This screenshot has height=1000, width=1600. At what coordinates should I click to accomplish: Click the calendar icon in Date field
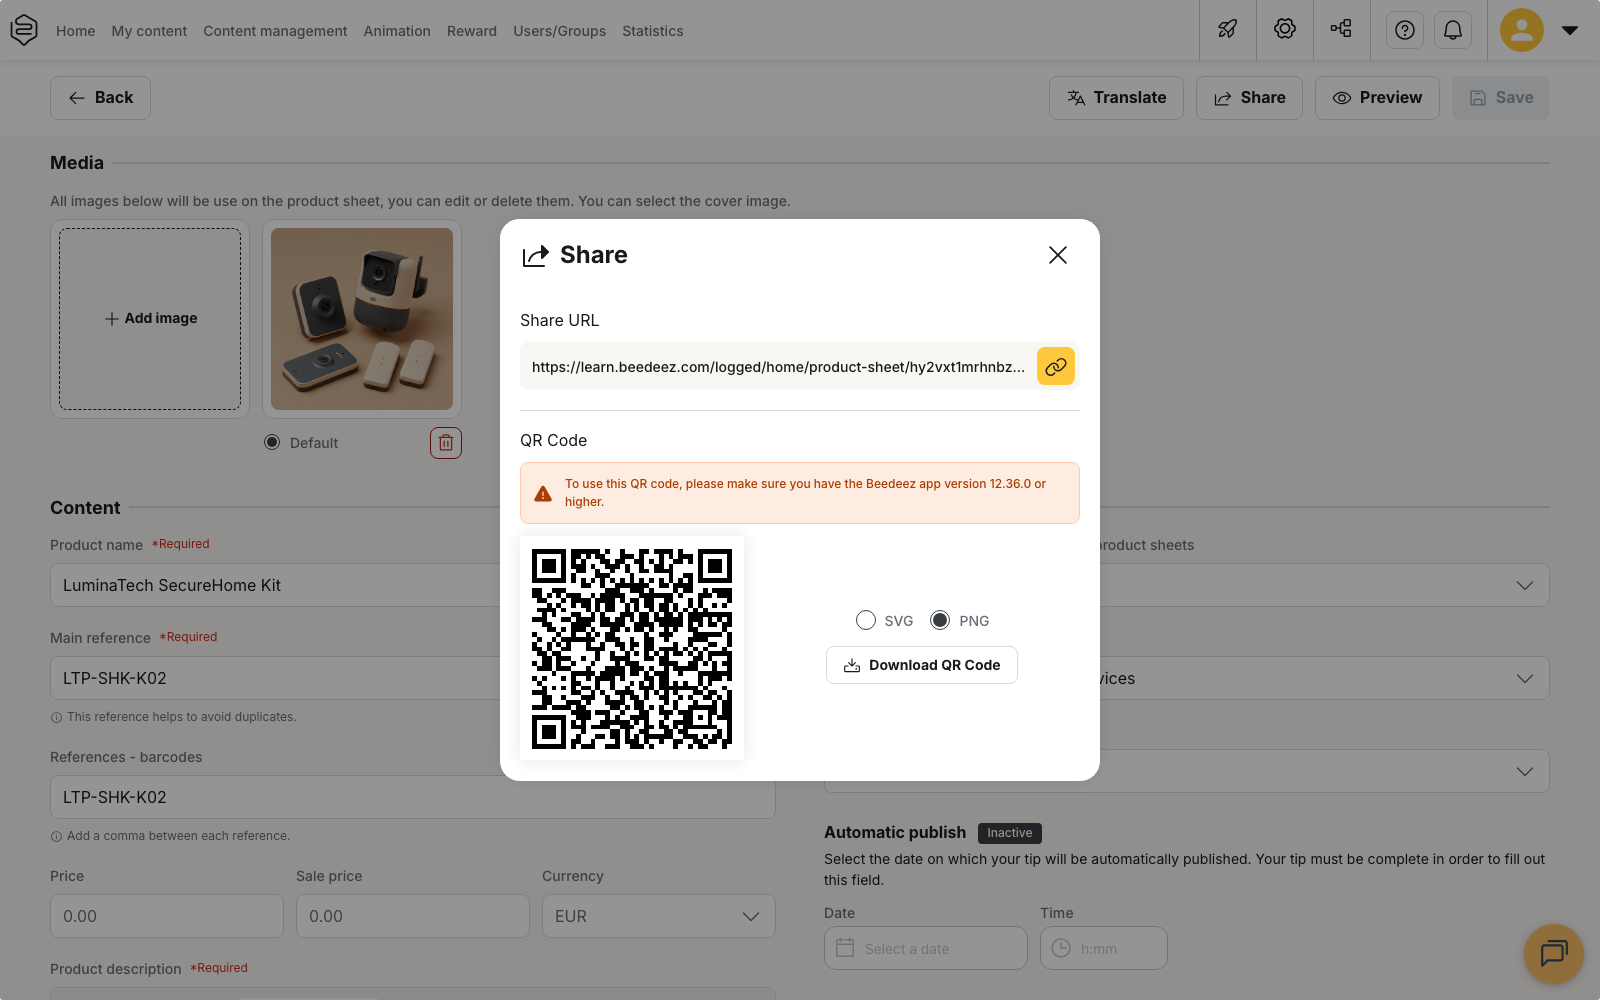pyautogui.click(x=845, y=948)
